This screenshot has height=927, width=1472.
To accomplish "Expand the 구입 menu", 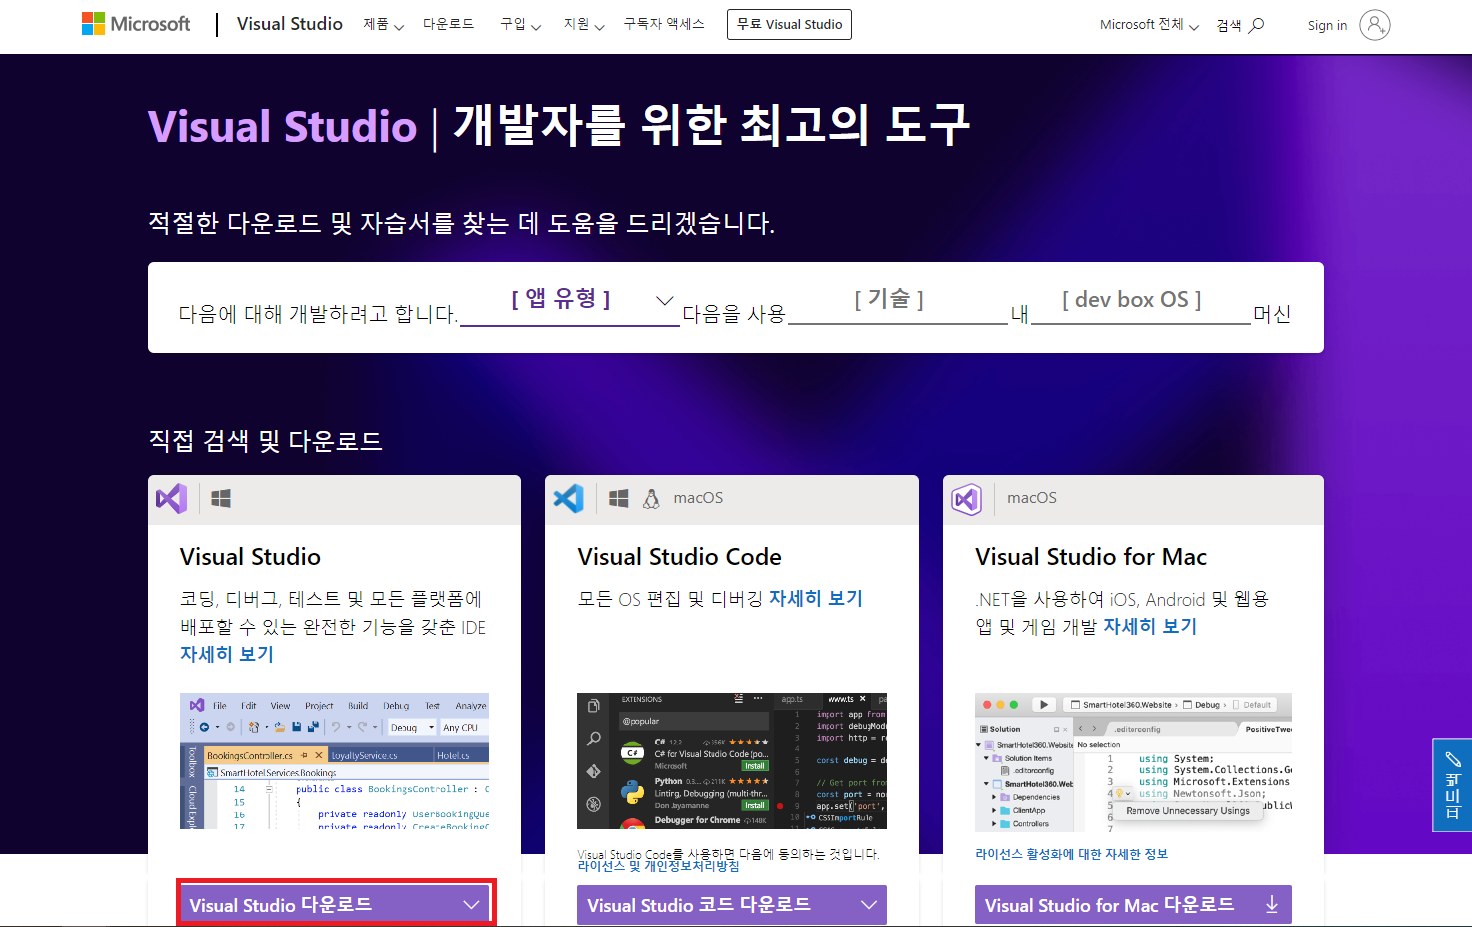I will point(520,24).
